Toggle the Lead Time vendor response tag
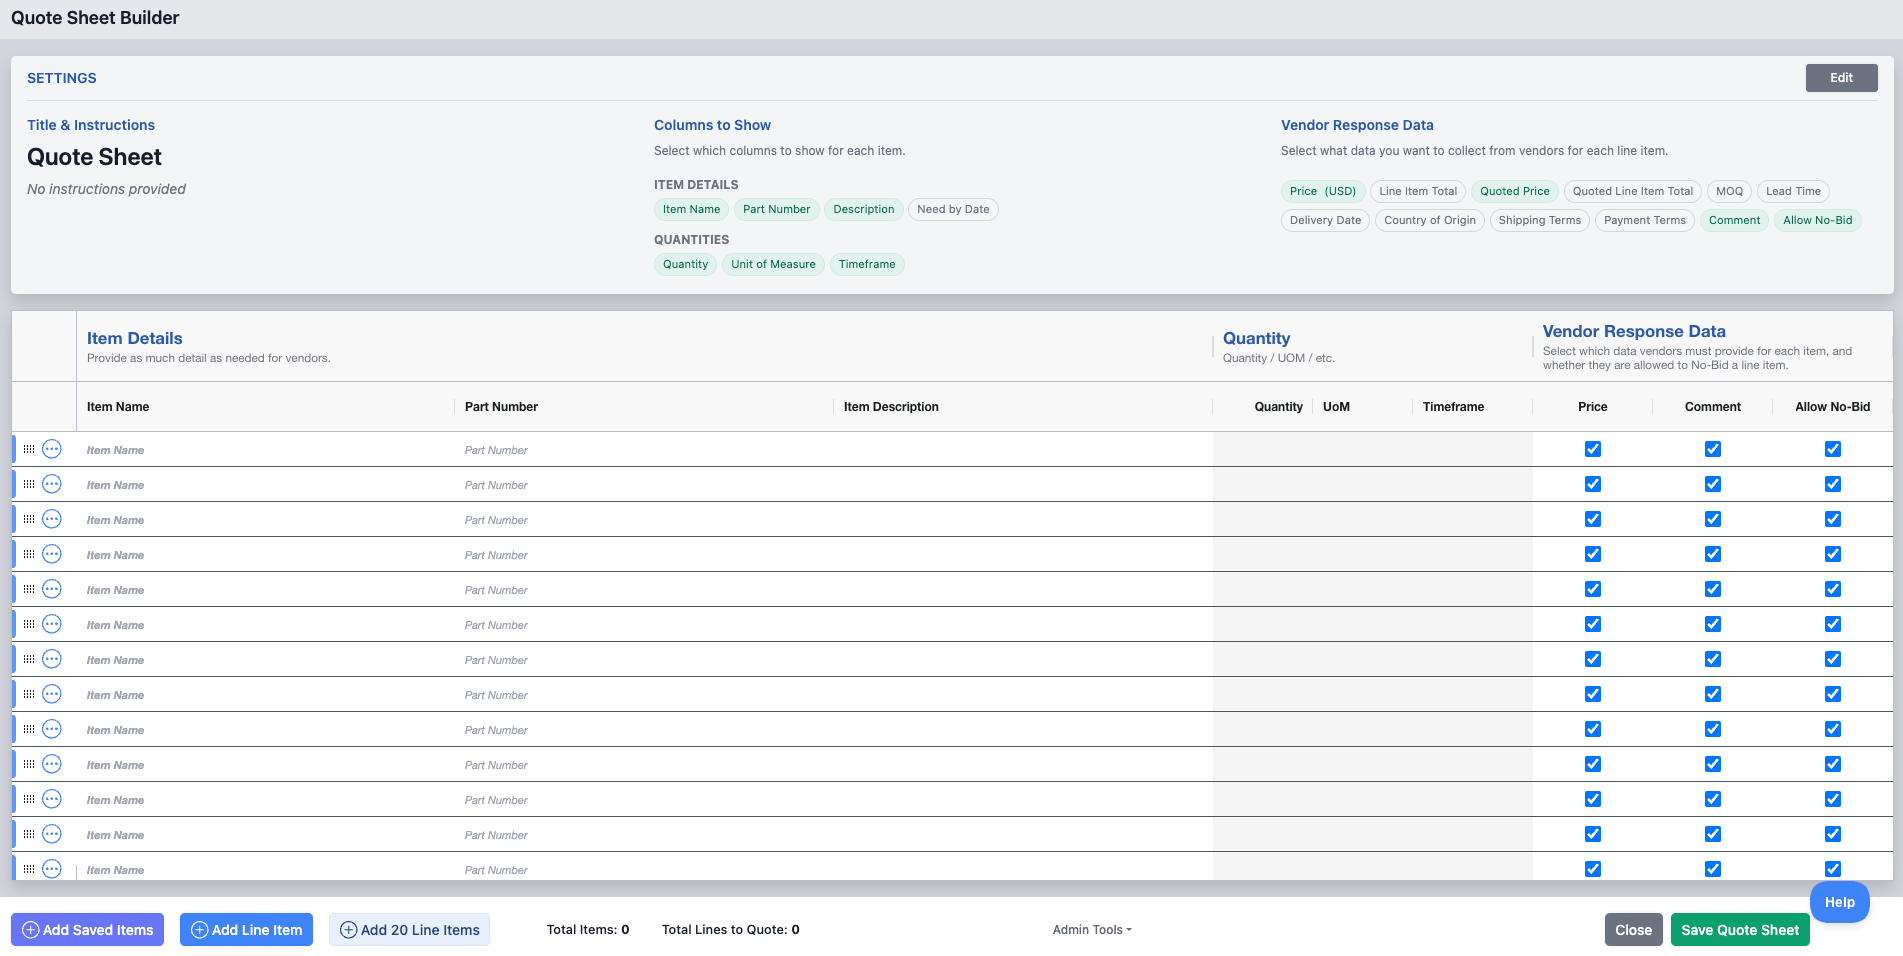1903x956 pixels. click(1792, 191)
